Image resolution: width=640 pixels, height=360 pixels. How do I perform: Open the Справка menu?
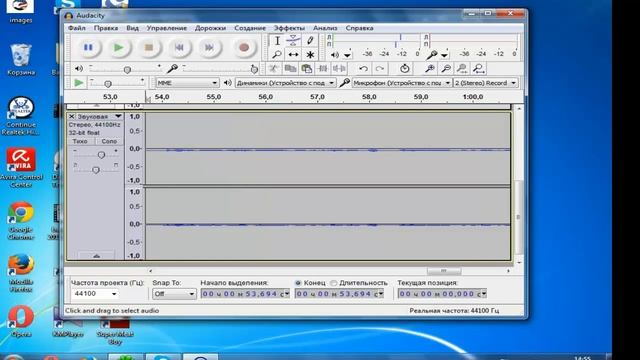click(359, 28)
